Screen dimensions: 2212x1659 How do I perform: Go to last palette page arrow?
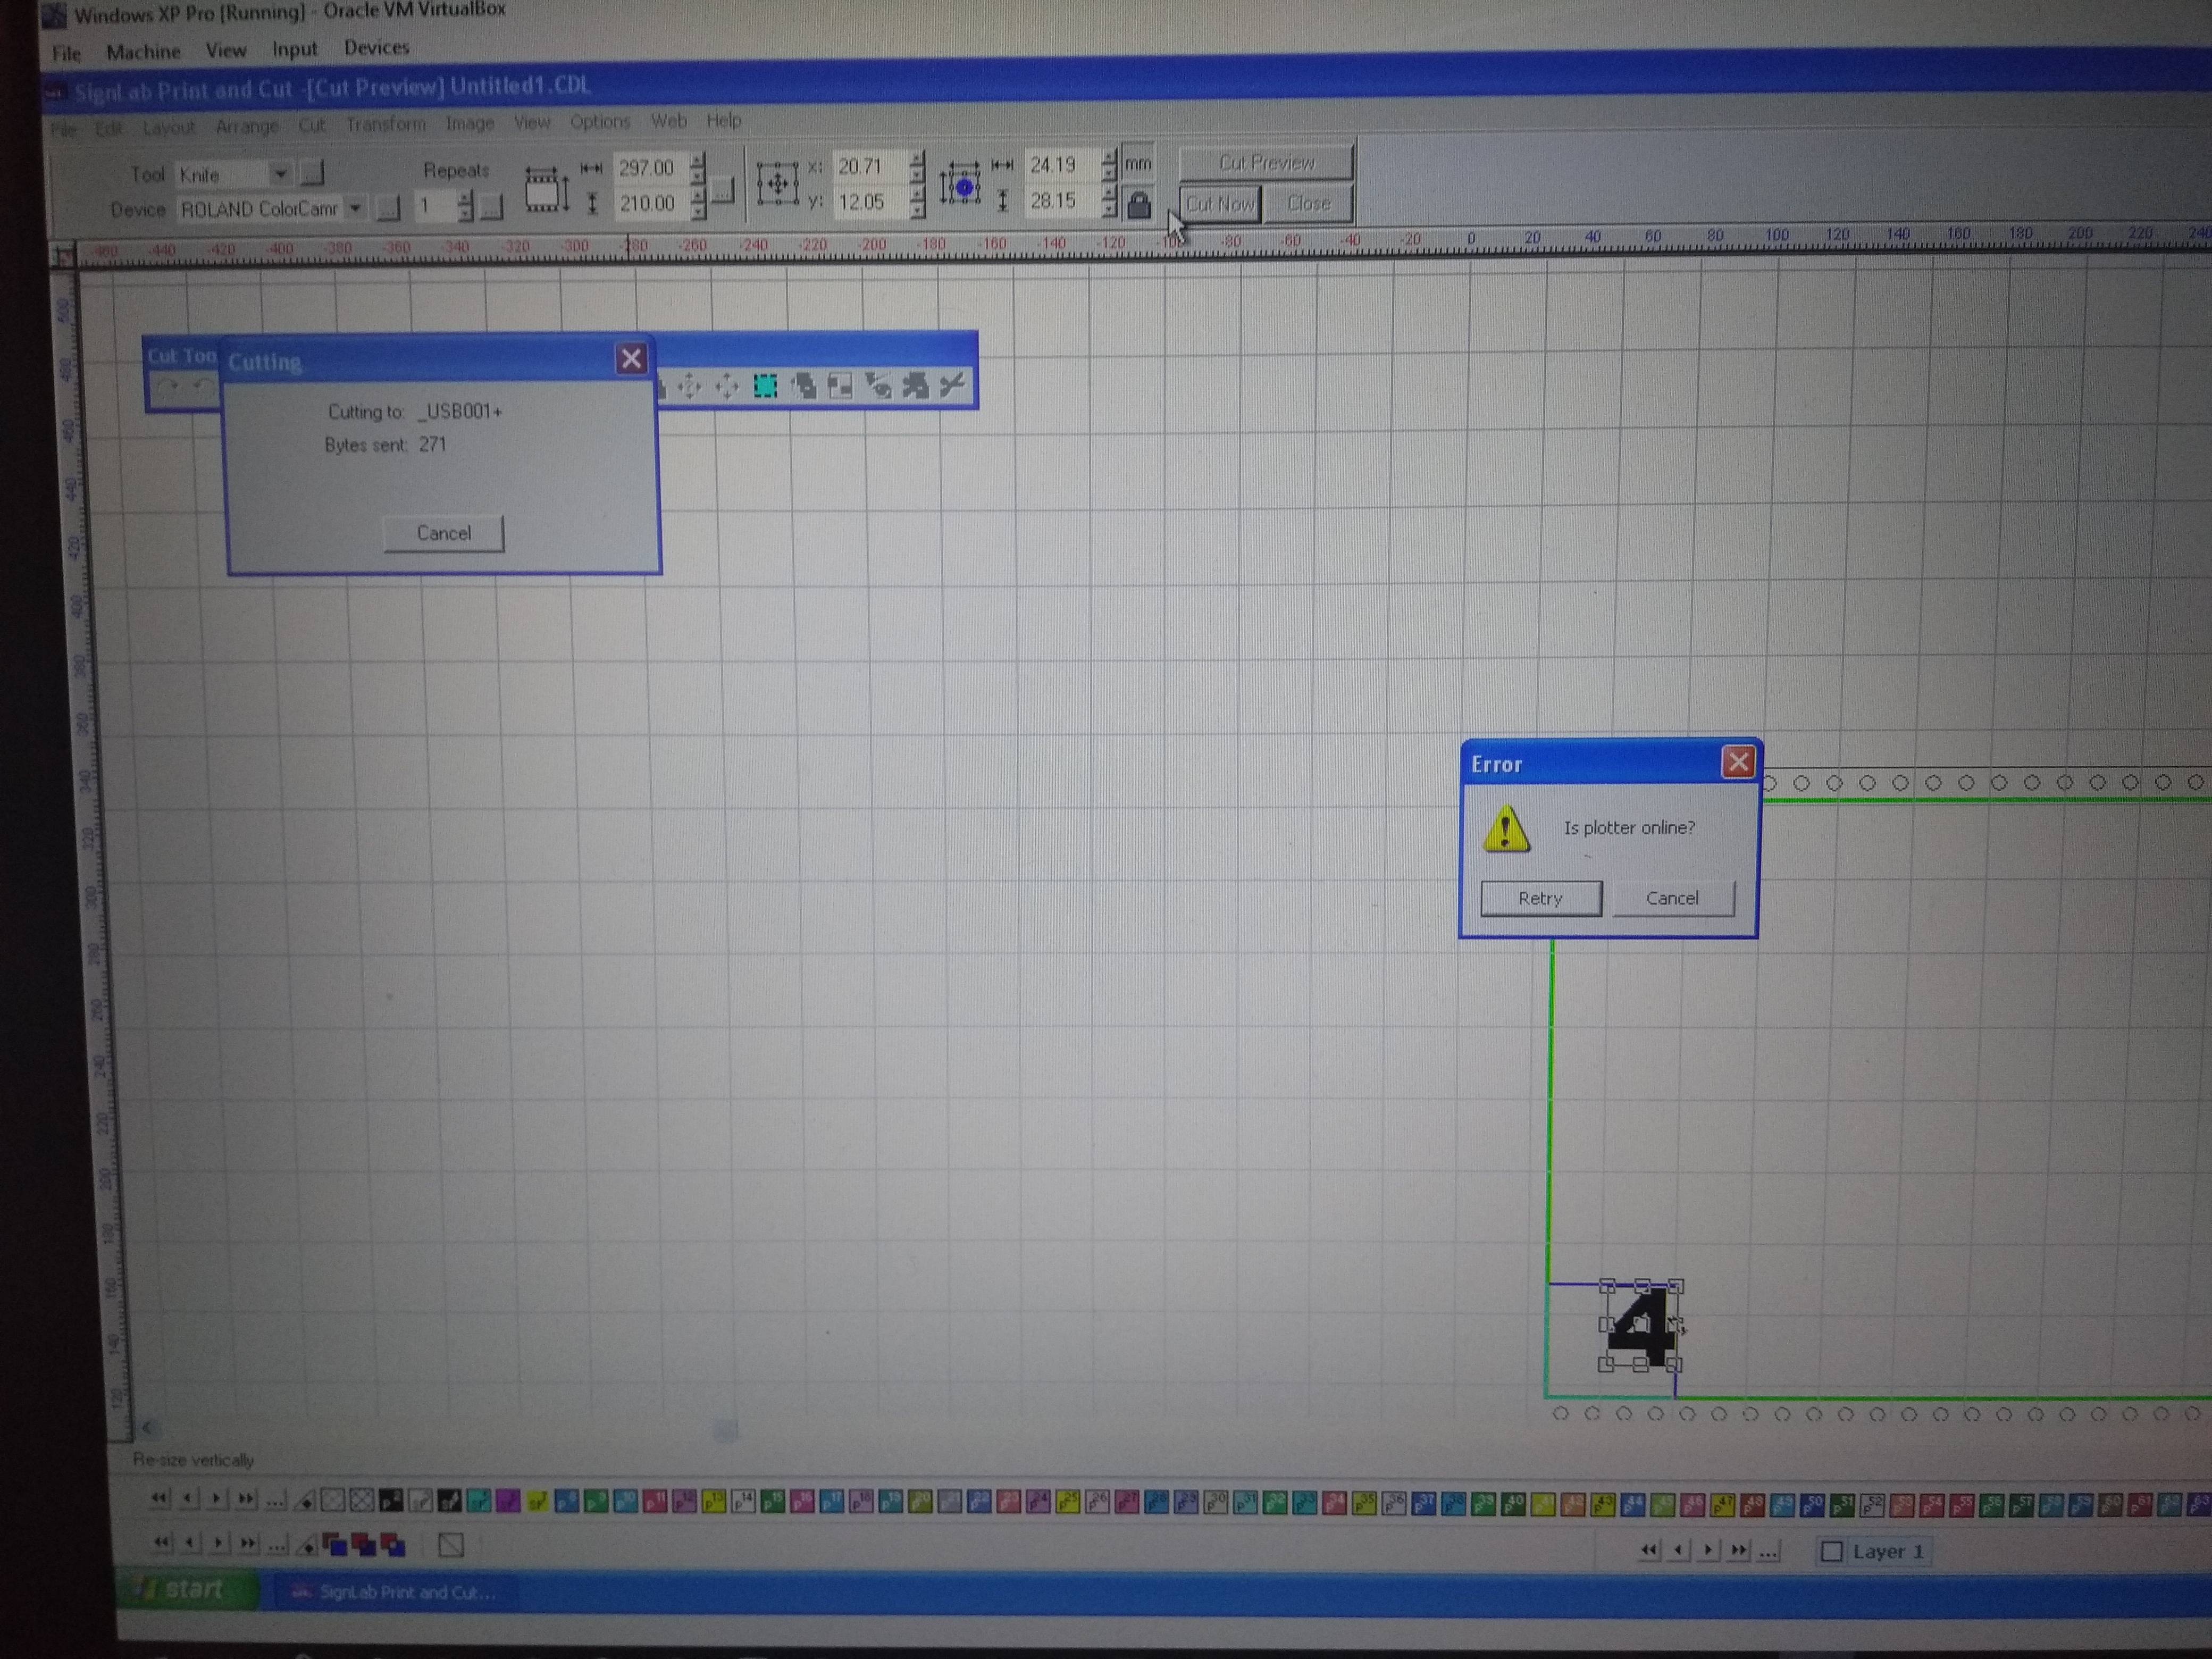coord(246,1499)
